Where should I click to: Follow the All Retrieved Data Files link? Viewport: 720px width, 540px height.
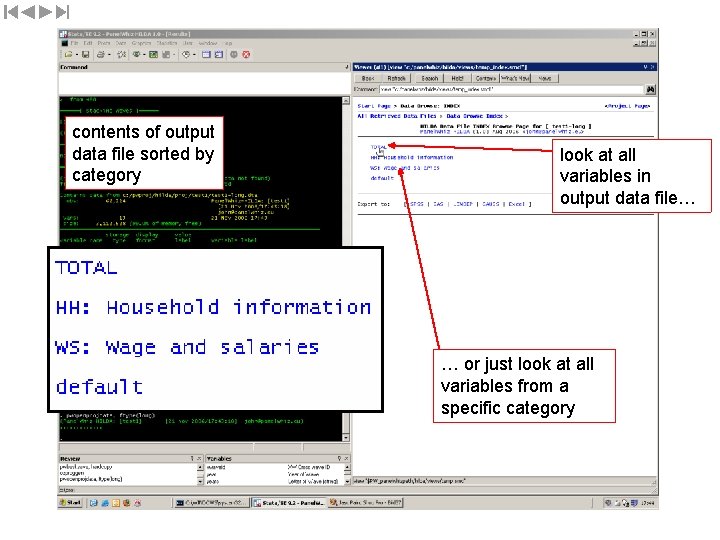point(397,116)
